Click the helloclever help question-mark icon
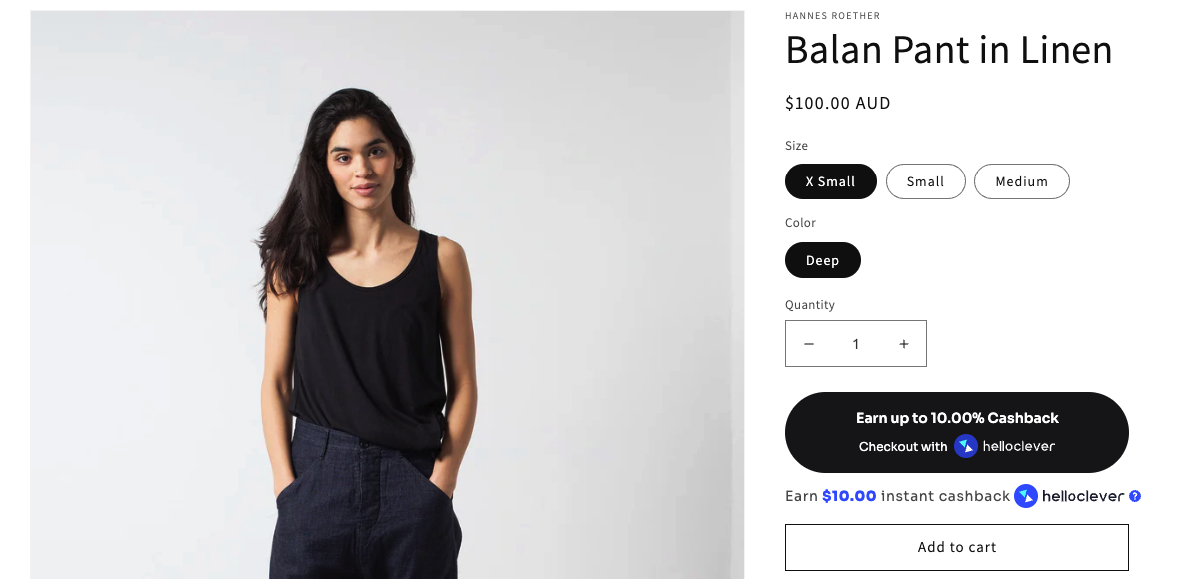This screenshot has height=579, width=1184. [1135, 496]
